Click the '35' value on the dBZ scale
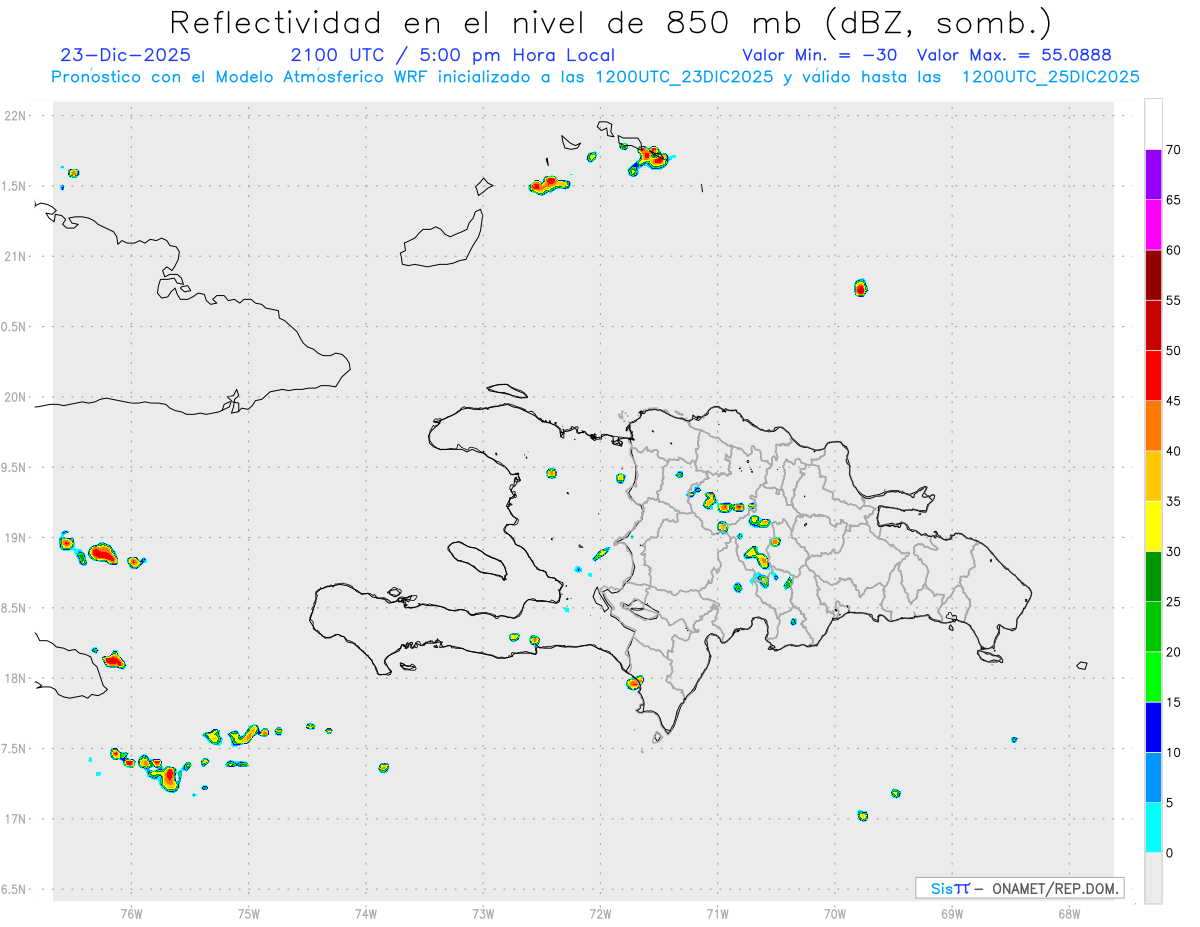Viewport: 1200px width, 927px height. tap(1174, 501)
